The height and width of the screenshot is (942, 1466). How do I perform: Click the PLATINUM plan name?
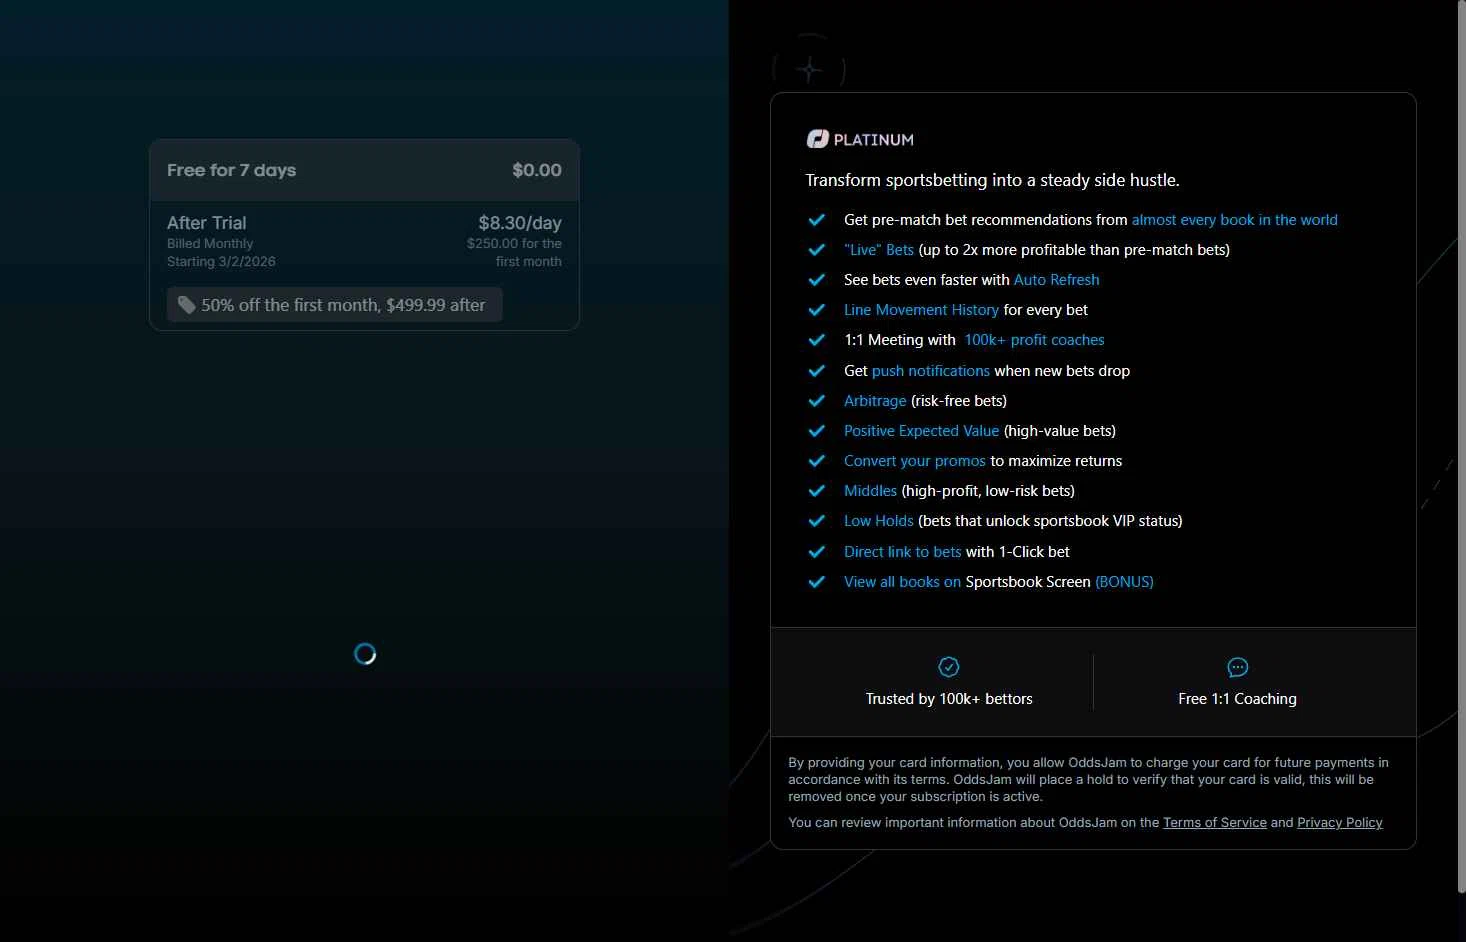point(873,140)
